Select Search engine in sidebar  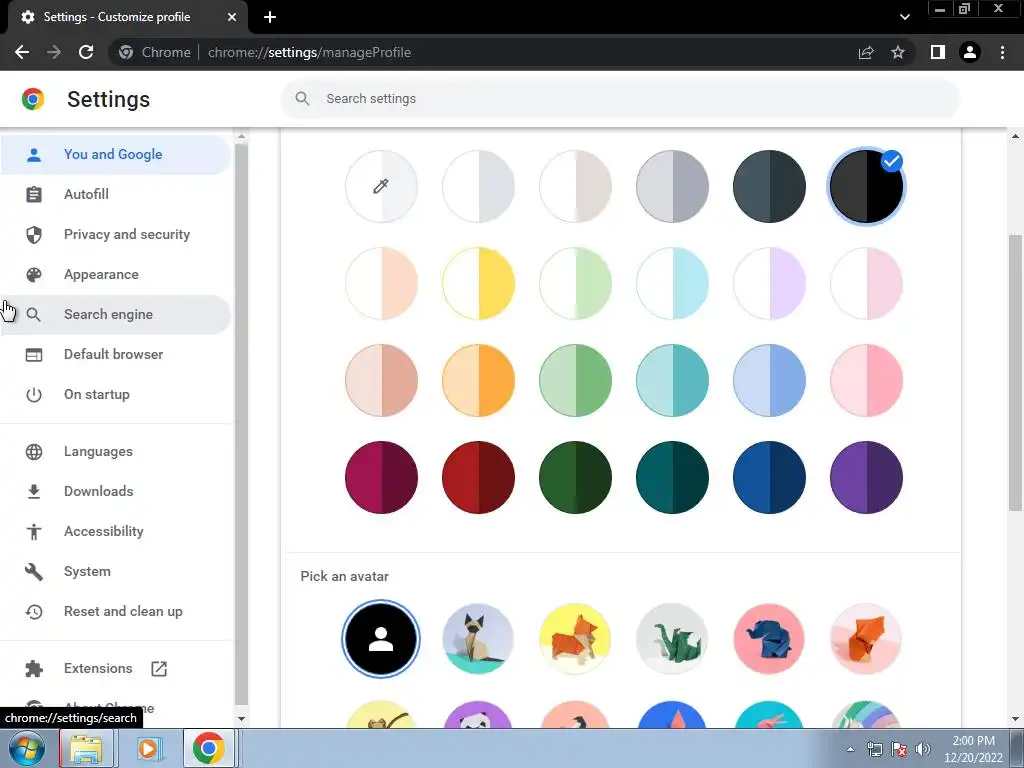pos(116,314)
